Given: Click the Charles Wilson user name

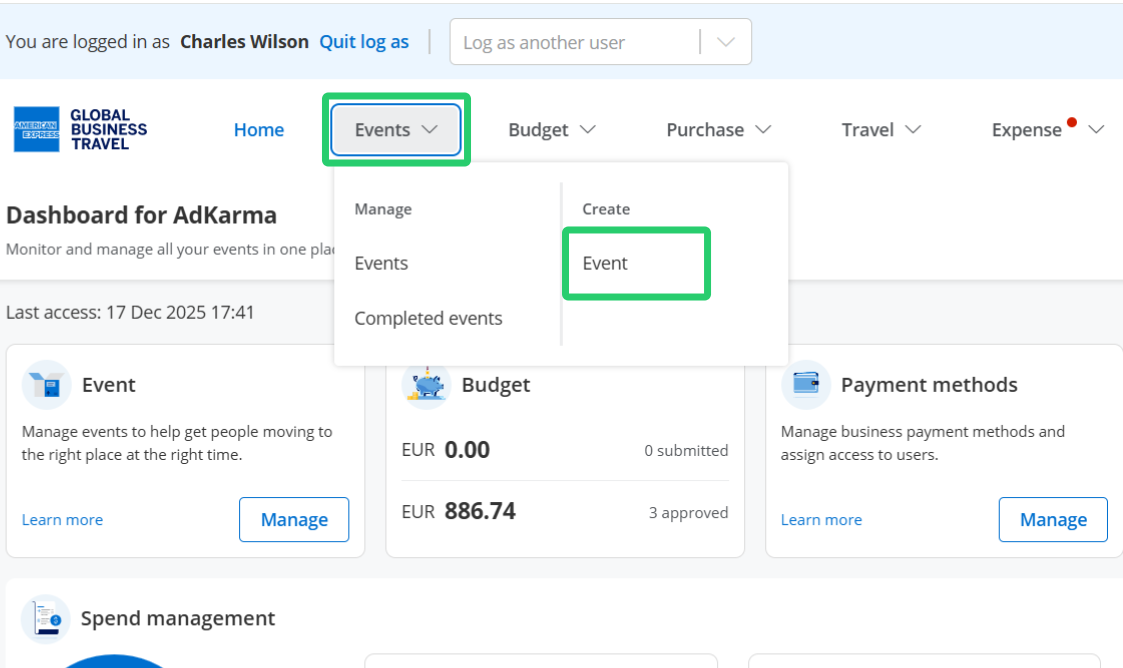Looking at the screenshot, I should [244, 42].
